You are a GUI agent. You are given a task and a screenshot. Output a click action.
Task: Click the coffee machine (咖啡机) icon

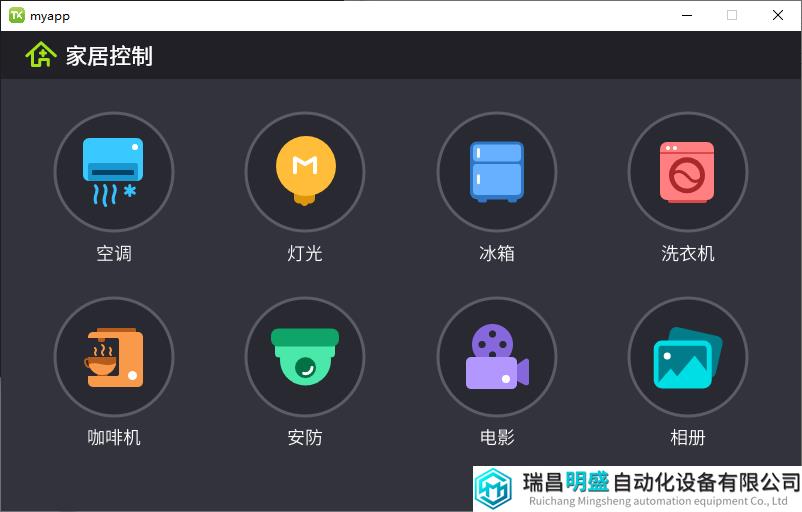114,357
